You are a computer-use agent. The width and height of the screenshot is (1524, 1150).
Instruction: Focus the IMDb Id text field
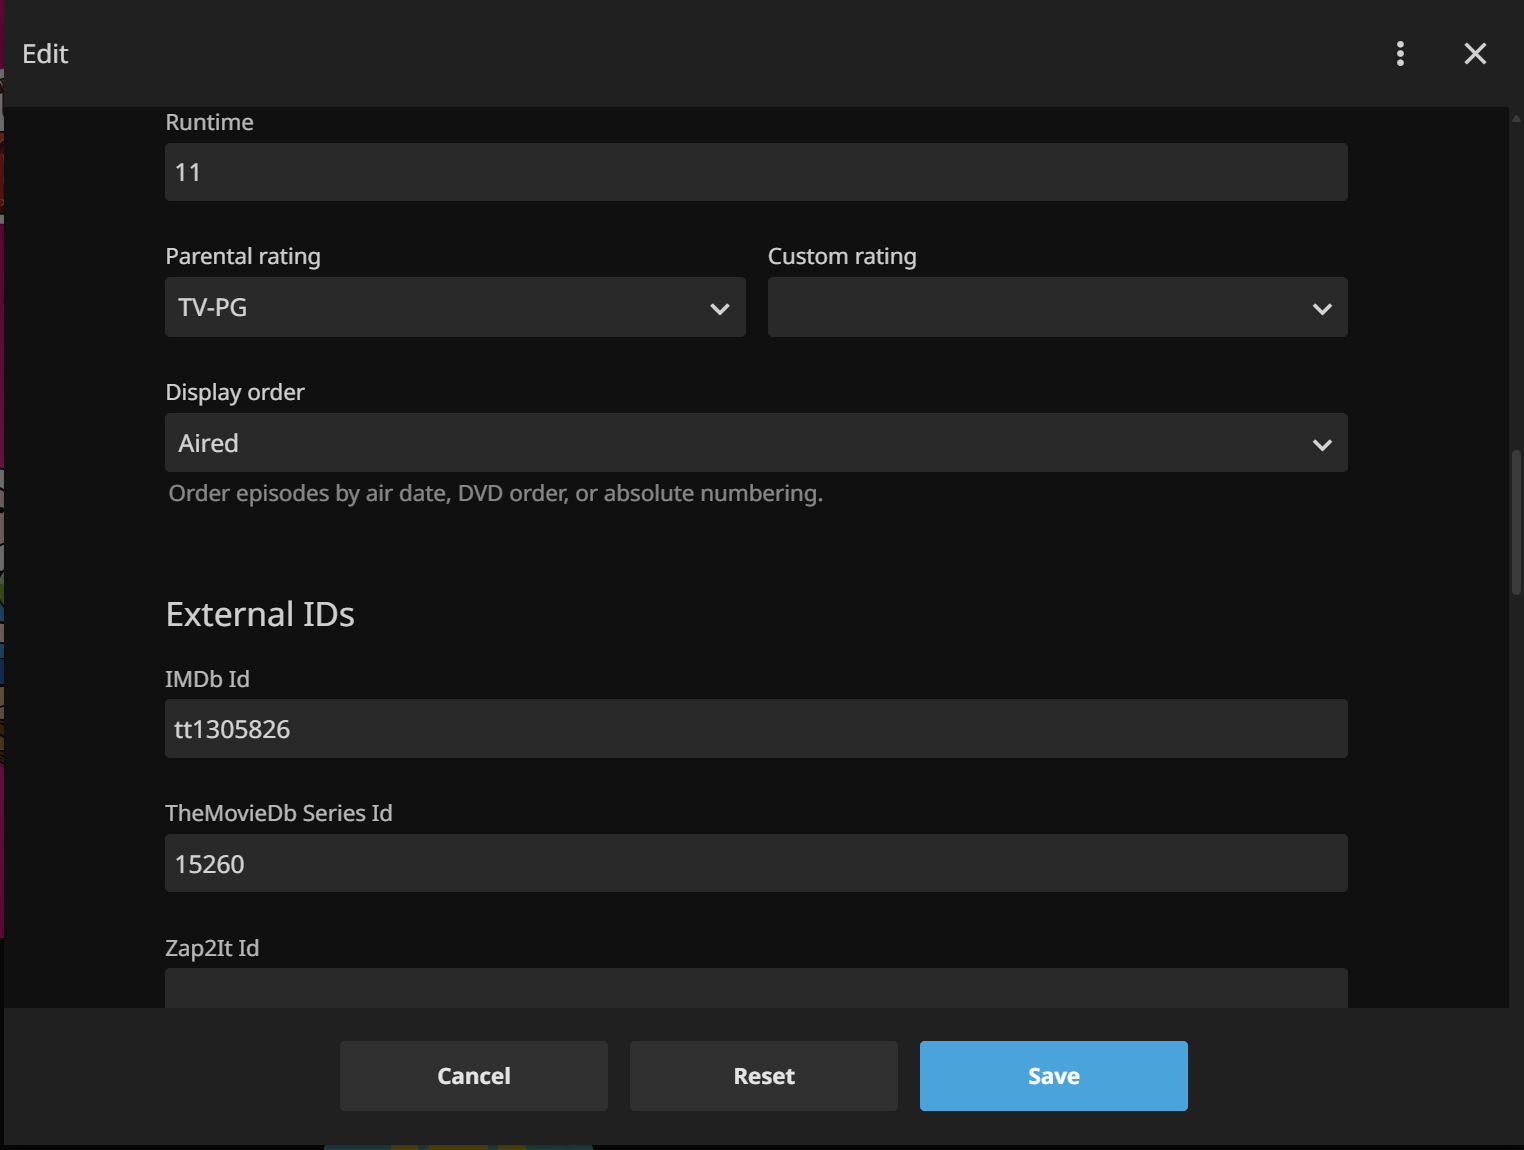(755, 729)
